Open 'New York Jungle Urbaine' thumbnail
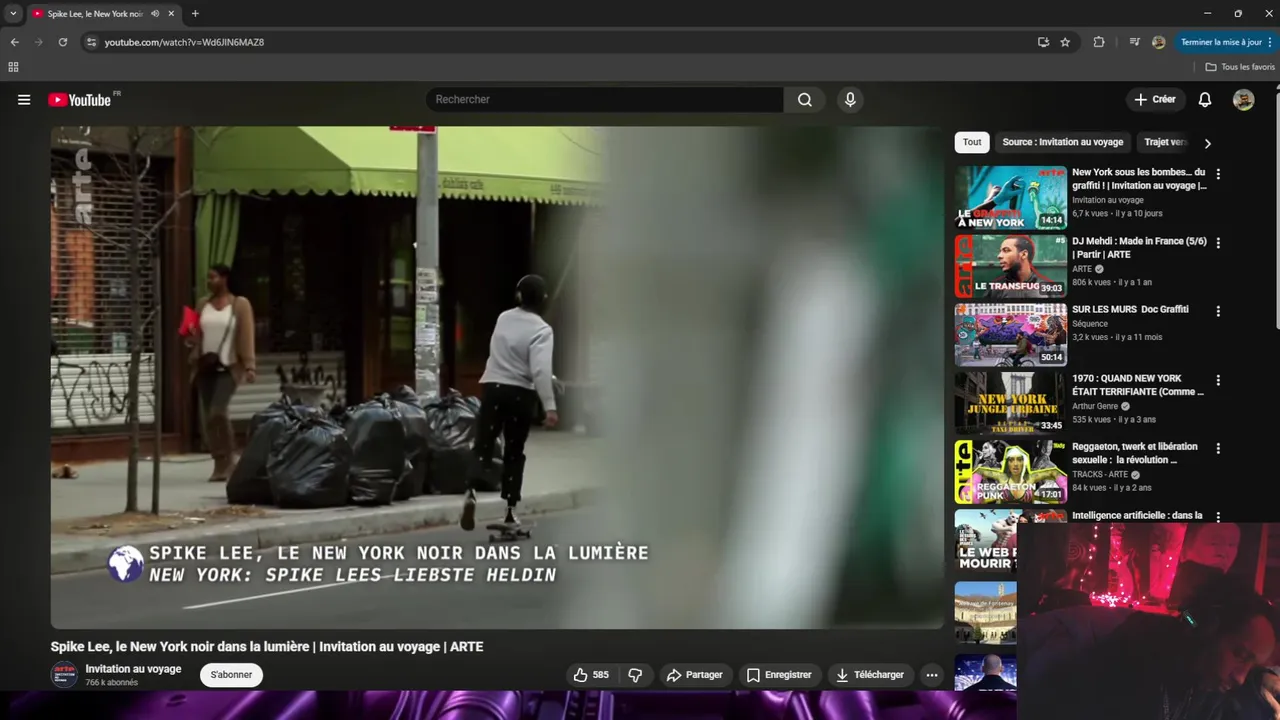This screenshot has width=1280, height=720. [x=1011, y=403]
